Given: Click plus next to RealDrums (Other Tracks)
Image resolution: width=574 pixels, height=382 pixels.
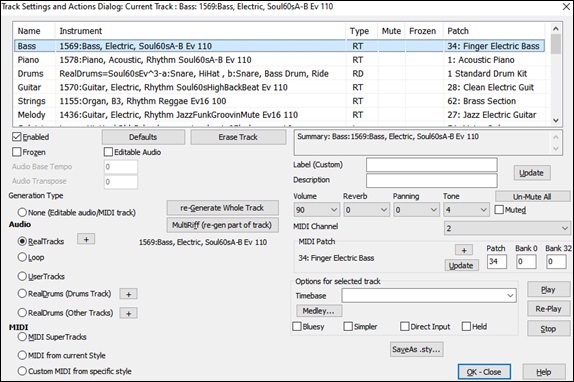Looking at the screenshot, I should [x=128, y=313].
